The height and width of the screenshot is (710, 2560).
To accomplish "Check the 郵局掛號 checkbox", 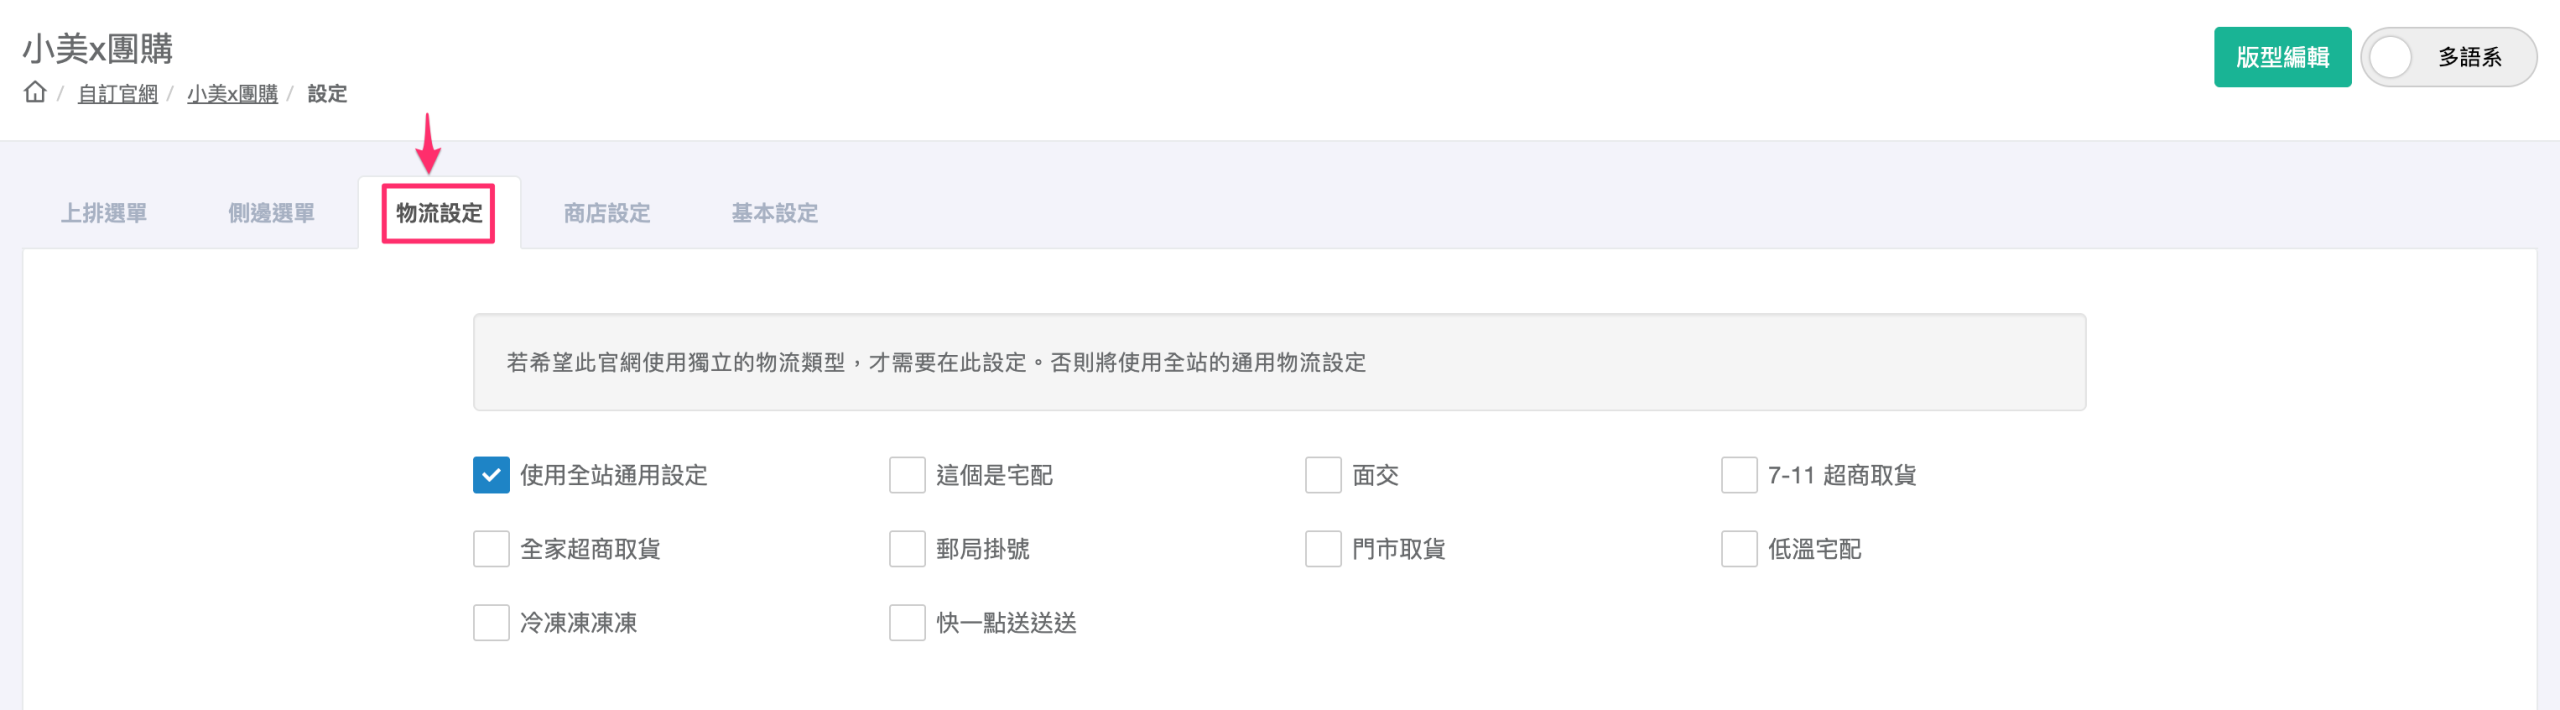I will click(x=907, y=549).
